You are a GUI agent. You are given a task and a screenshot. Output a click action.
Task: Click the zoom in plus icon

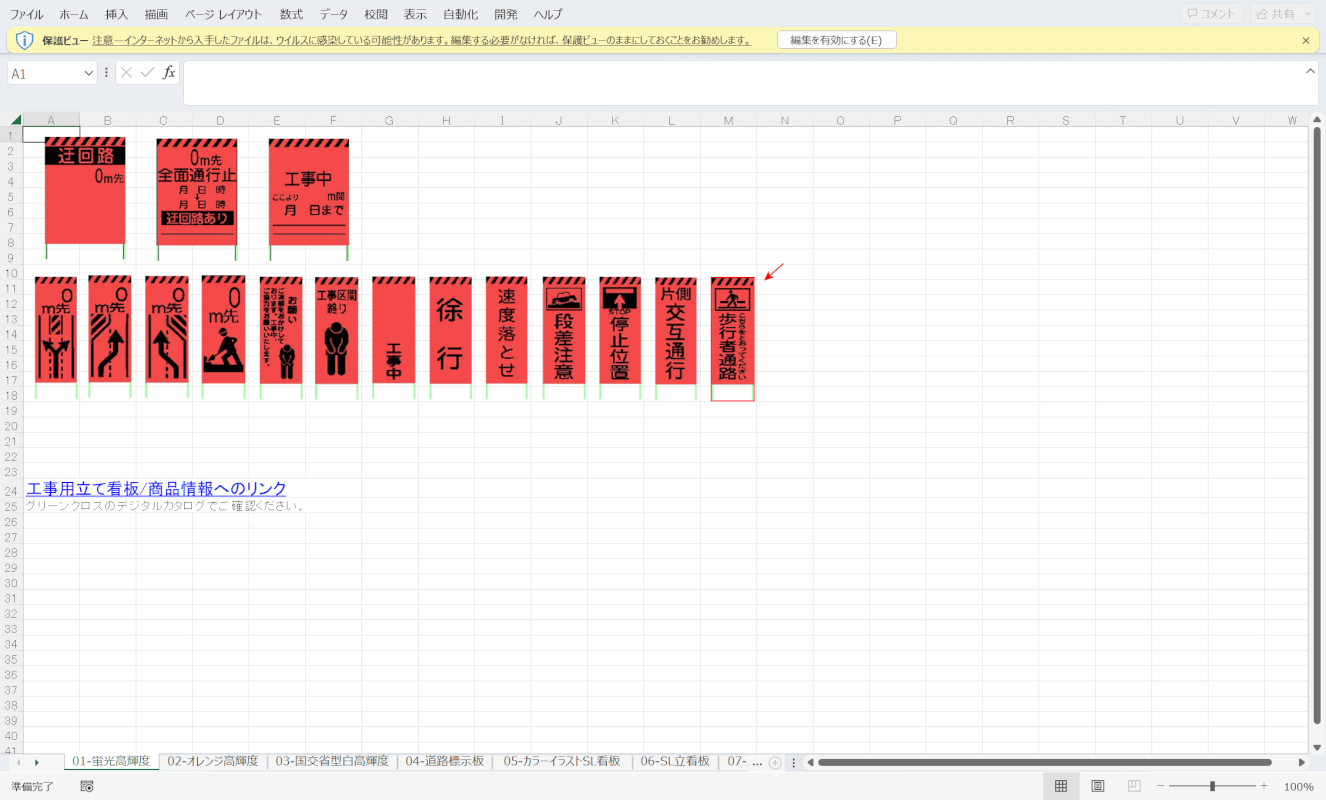[1264, 787]
